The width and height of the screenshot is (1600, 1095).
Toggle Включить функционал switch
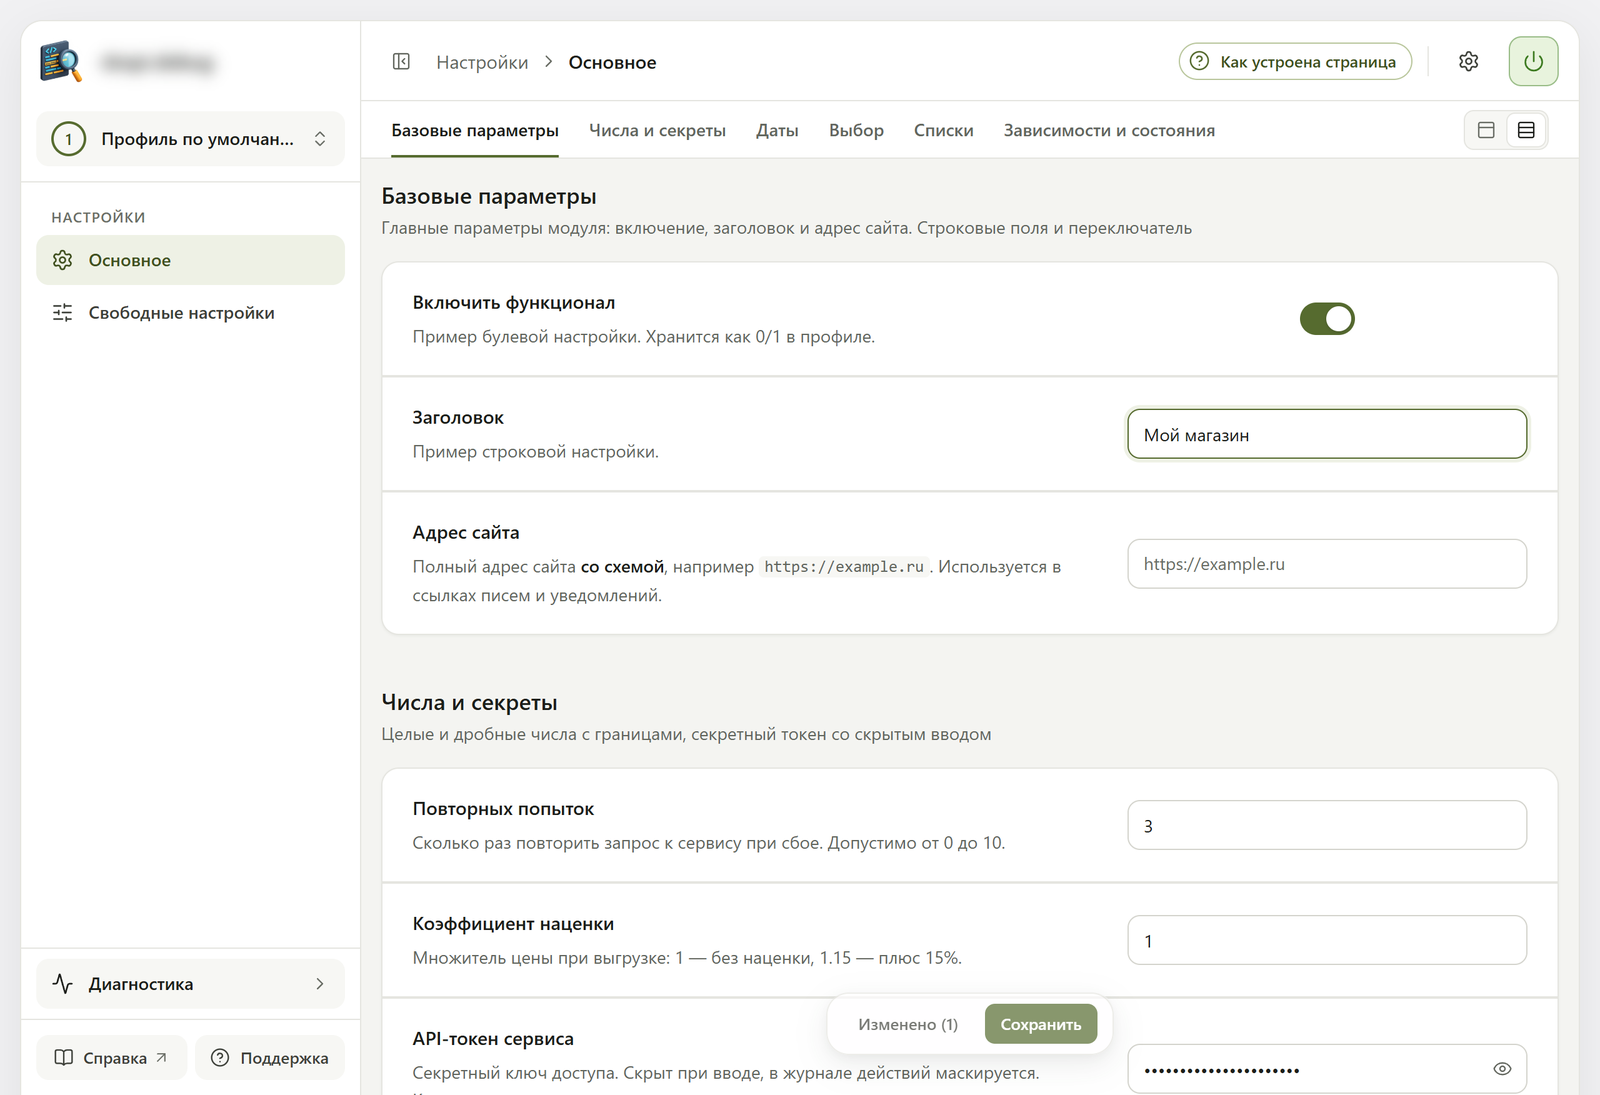coord(1327,319)
